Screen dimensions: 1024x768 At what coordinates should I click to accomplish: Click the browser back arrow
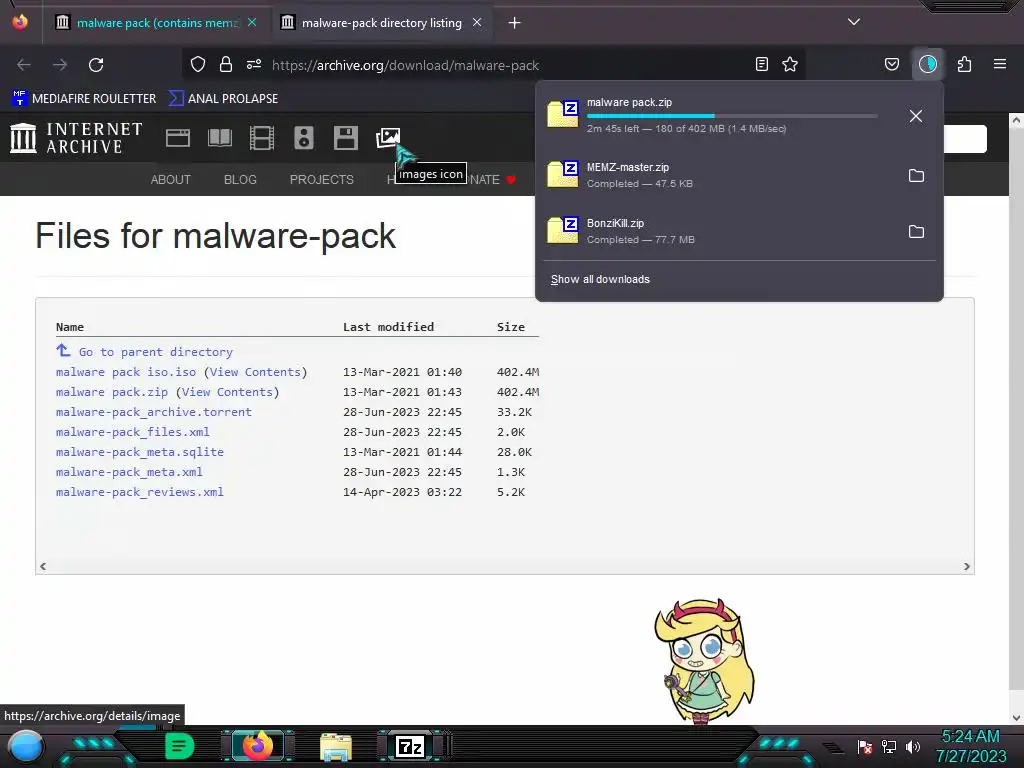tap(24, 65)
